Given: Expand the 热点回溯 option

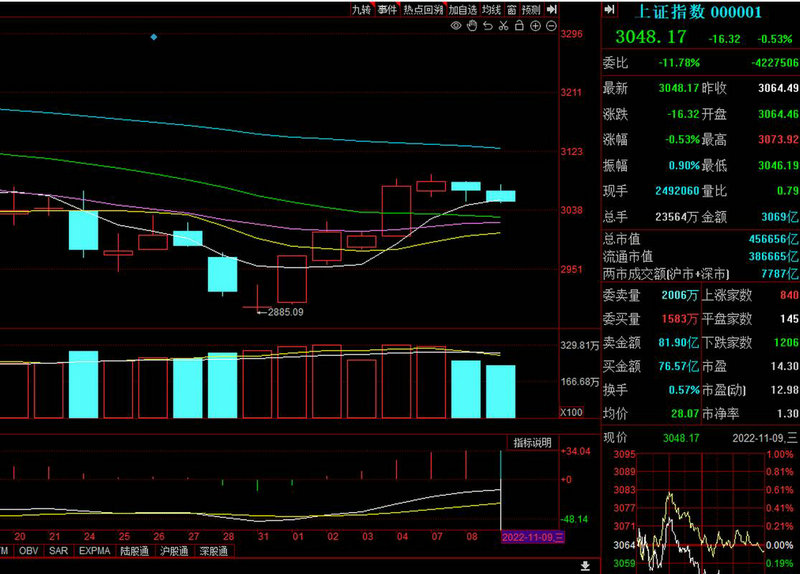Looking at the screenshot, I should [423, 9].
